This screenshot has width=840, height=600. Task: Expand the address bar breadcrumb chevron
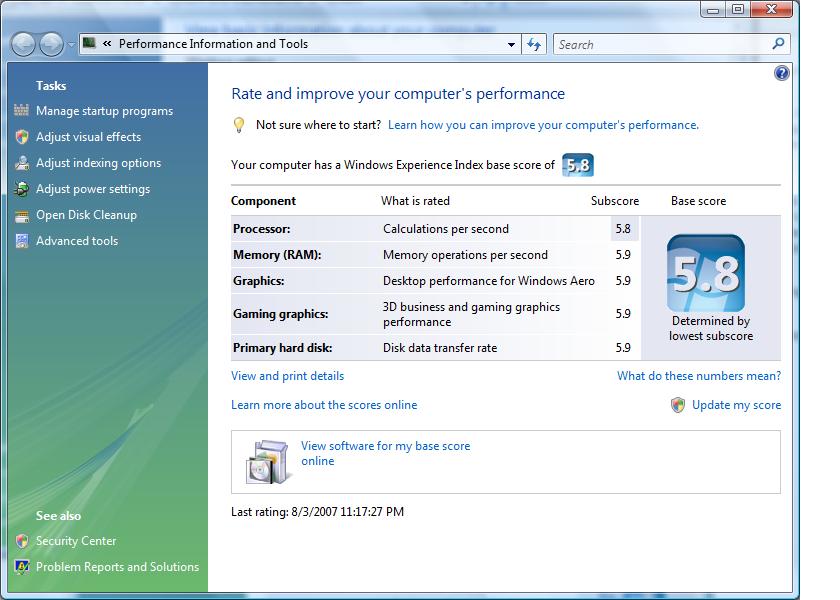107,44
